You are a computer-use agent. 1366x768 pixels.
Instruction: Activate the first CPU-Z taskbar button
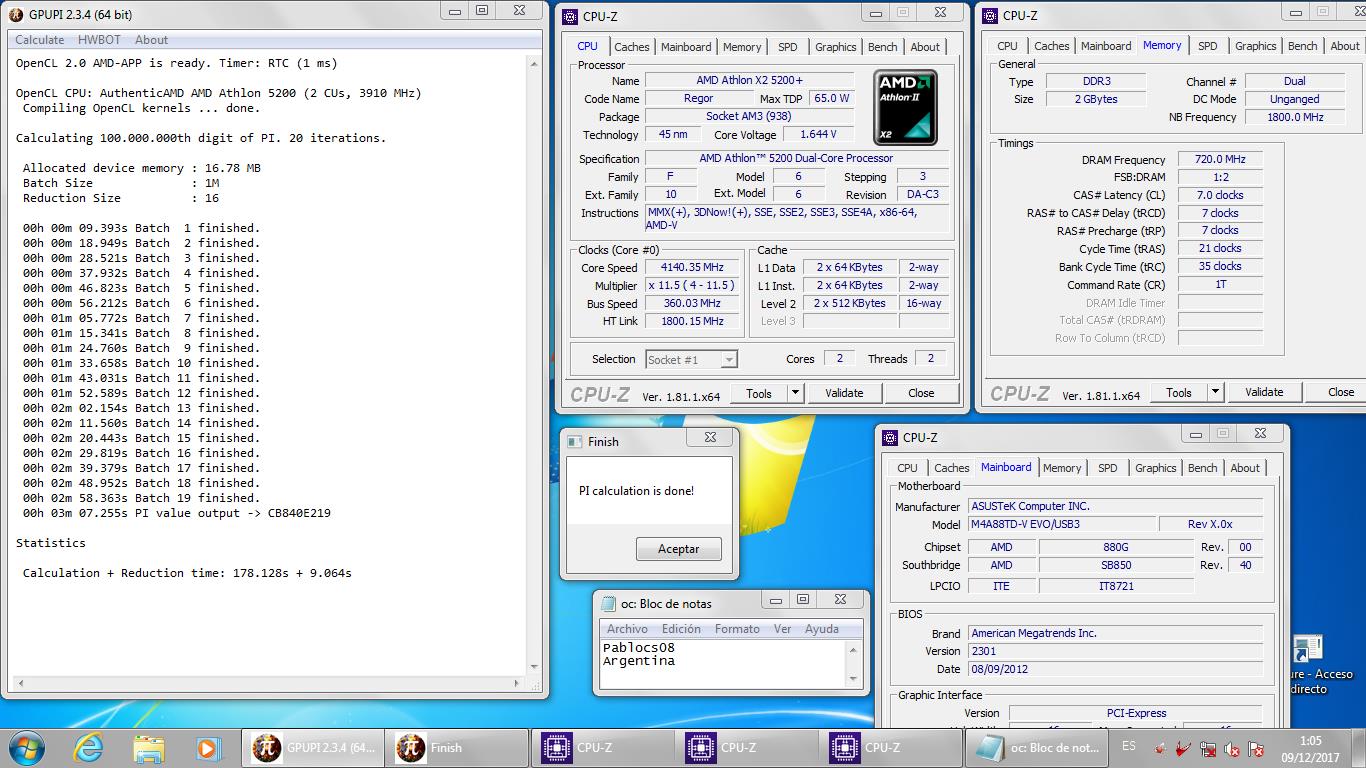tap(601, 747)
